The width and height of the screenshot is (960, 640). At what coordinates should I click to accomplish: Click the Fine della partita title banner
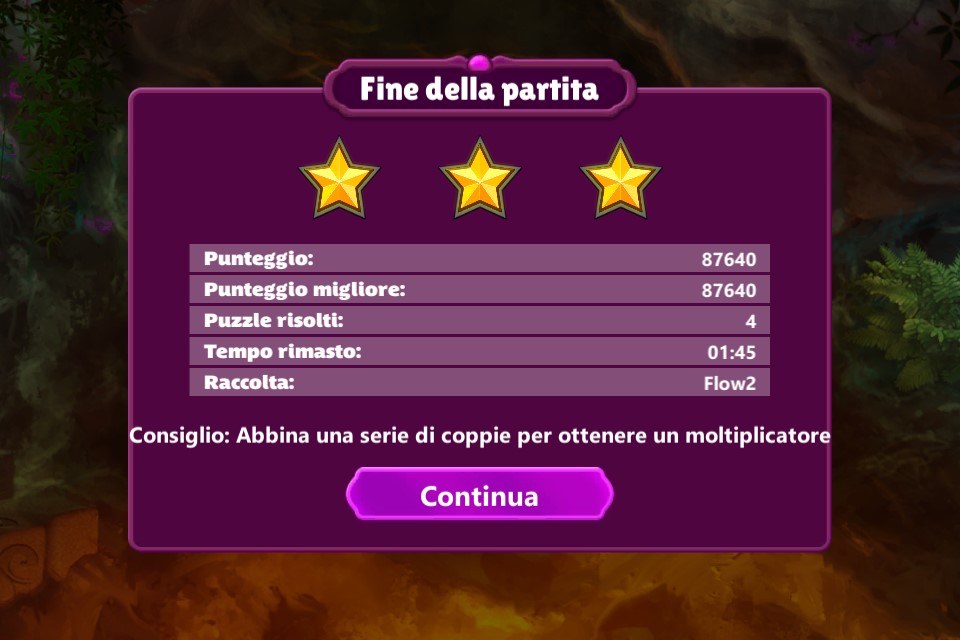point(479,89)
